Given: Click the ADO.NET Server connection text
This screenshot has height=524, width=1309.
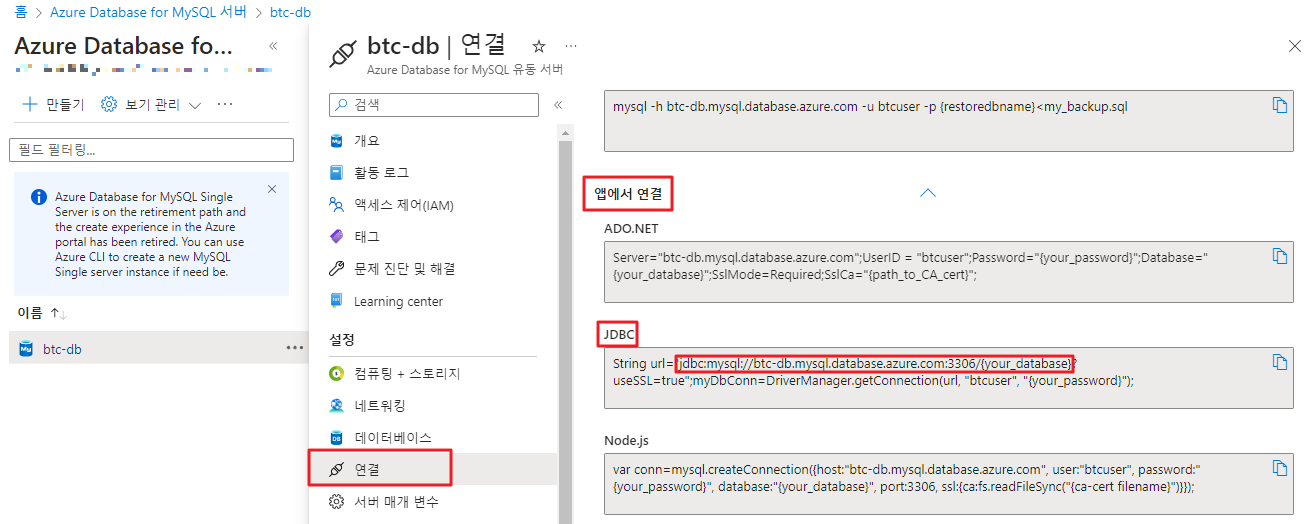Looking at the screenshot, I should tap(911, 265).
